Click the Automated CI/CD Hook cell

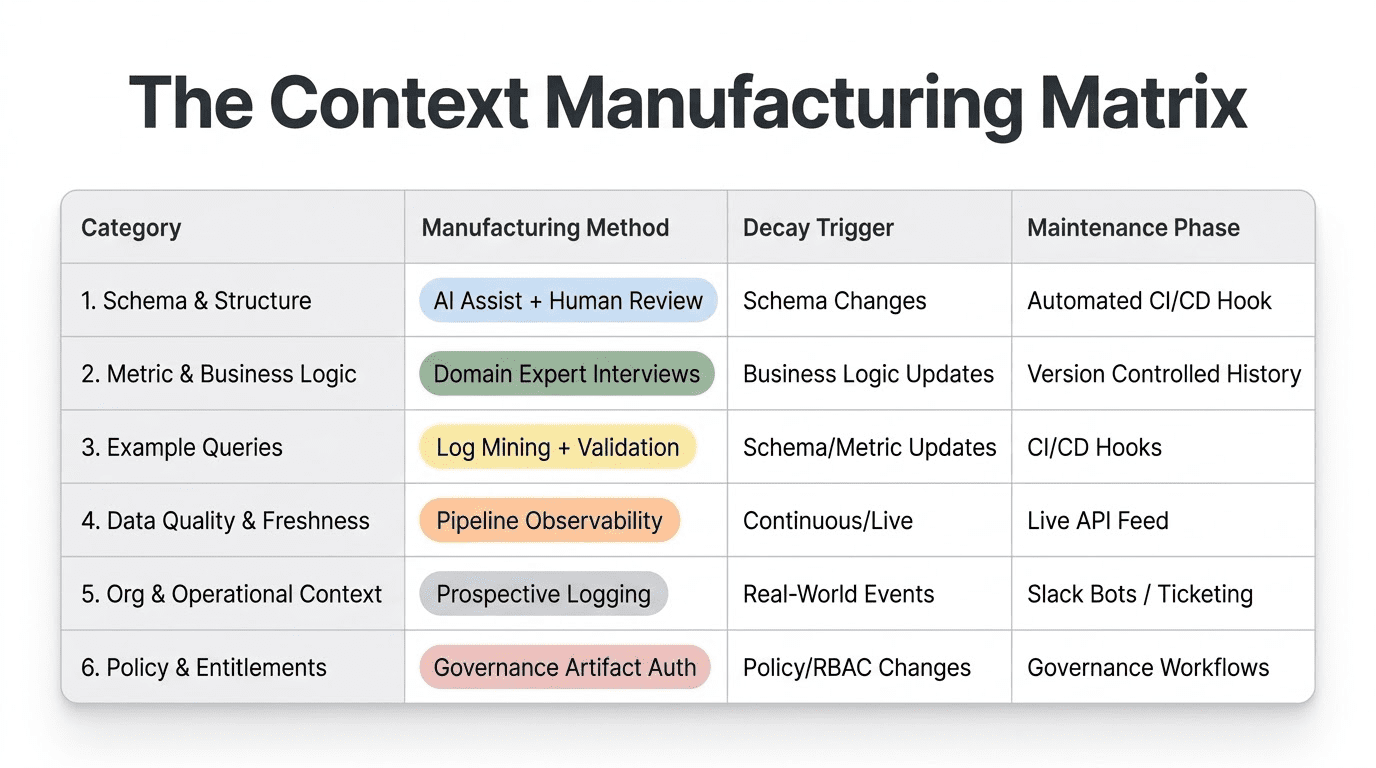(x=1149, y=301)
